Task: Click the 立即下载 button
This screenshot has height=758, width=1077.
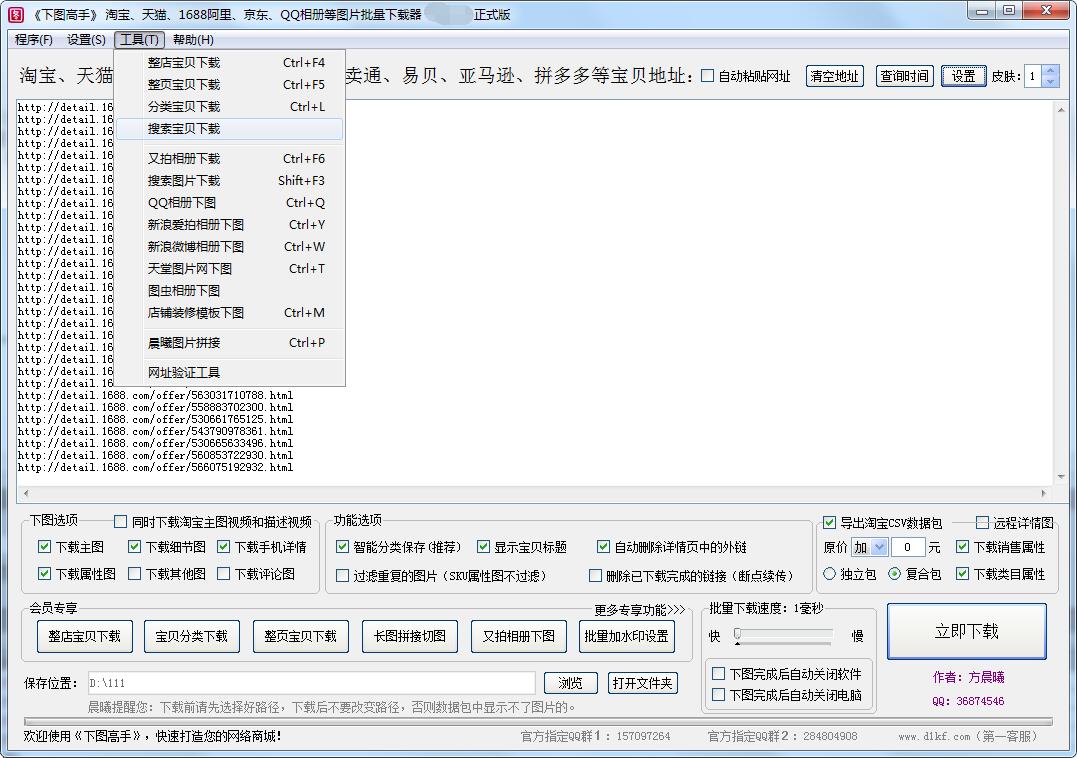Action: pos(966,631)
